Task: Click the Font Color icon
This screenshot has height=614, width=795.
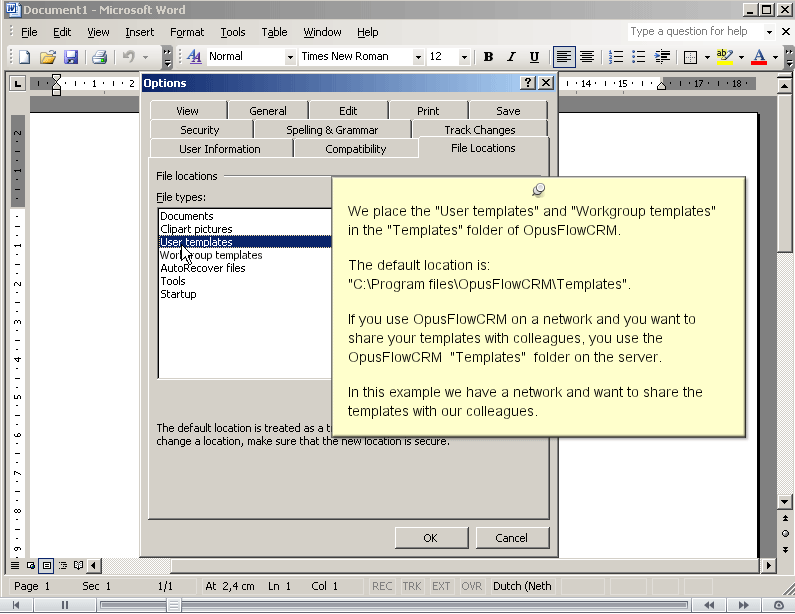Action: pos(759,57)
